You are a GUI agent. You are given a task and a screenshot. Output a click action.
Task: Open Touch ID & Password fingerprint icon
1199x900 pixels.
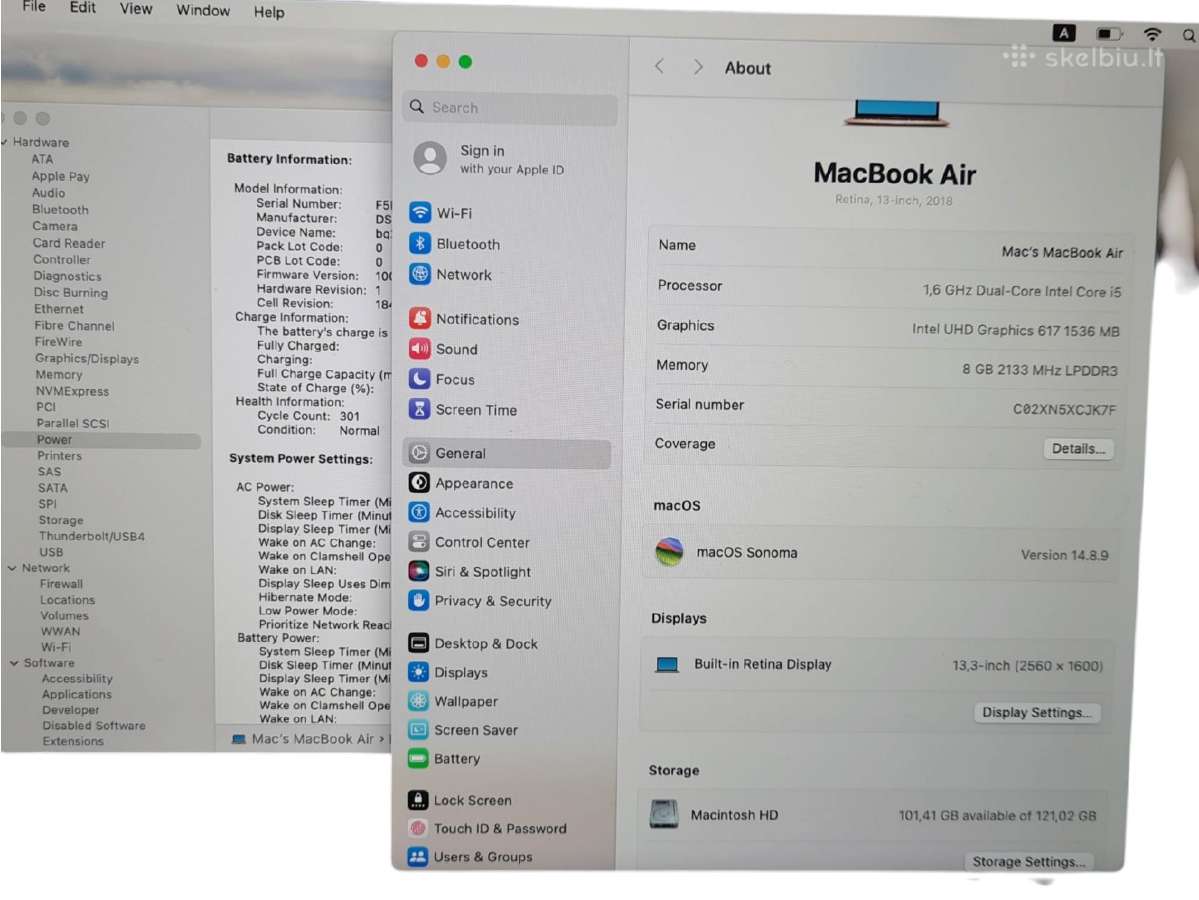click(x=418, y=828)
